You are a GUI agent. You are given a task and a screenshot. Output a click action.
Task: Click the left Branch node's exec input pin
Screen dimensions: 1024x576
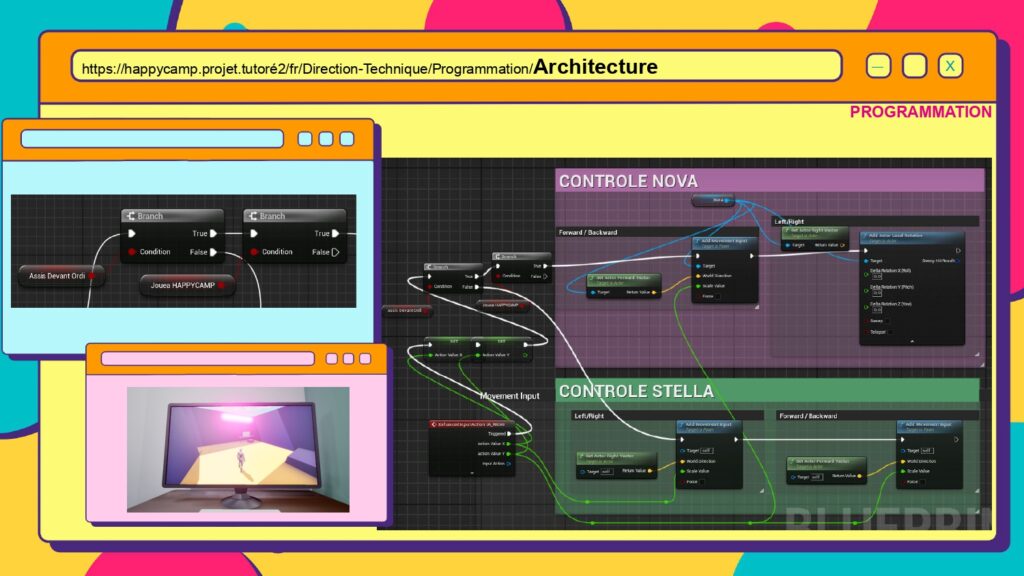tap(132, 233)
